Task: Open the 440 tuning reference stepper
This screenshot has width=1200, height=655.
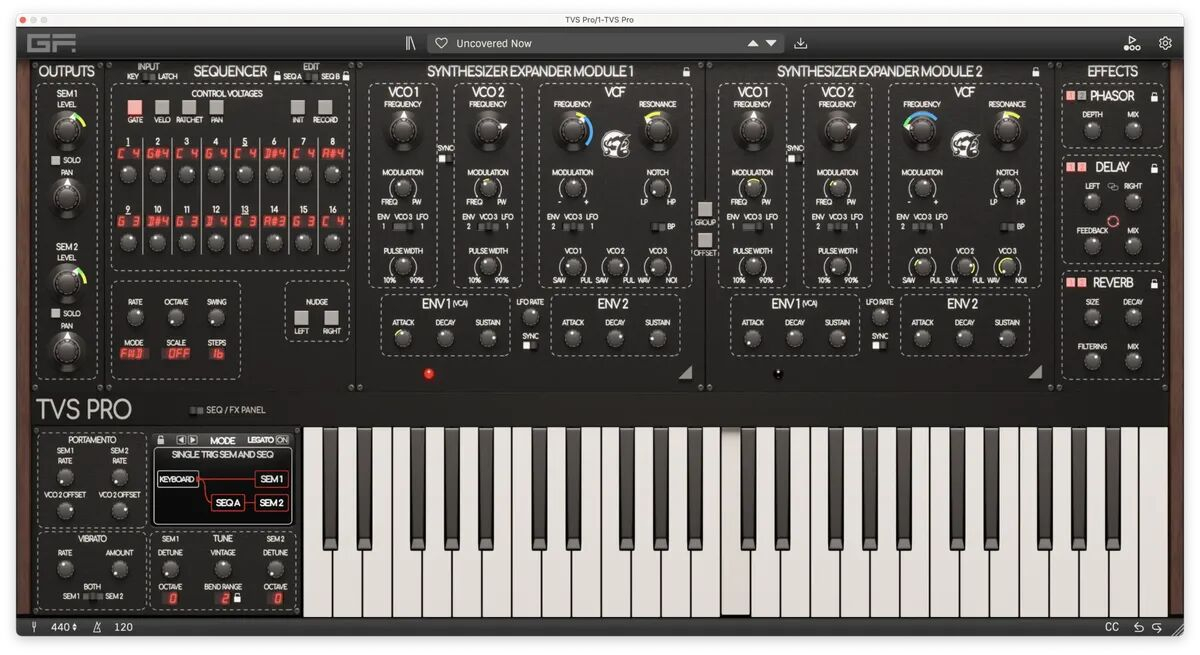Action: click(x=65, y=627)
